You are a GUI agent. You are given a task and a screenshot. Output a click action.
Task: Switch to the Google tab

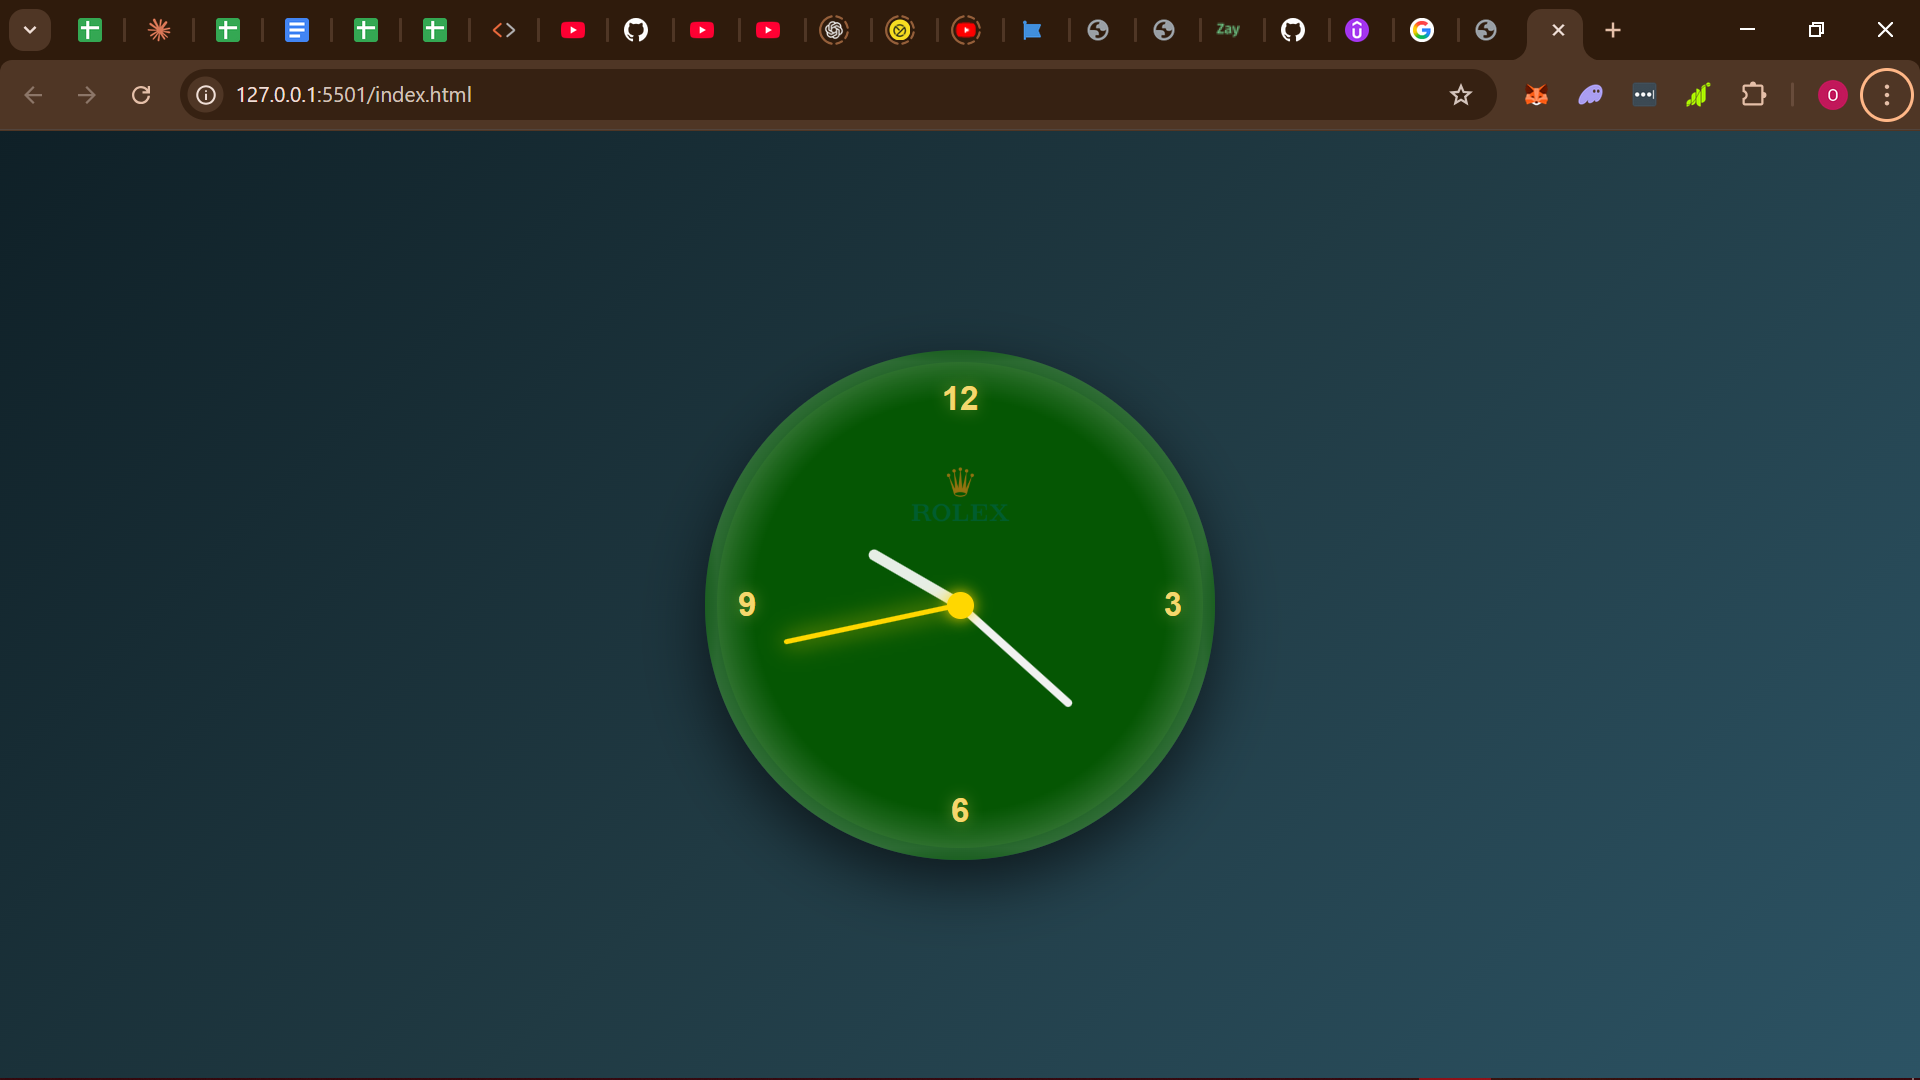(1422, 30)
